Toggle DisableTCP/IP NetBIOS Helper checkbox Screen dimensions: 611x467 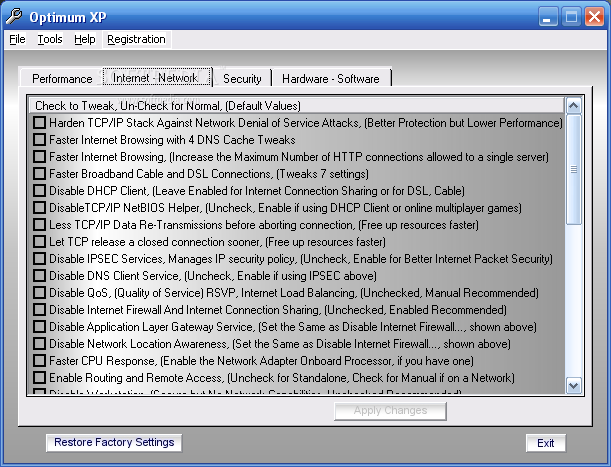coord(39,208)
